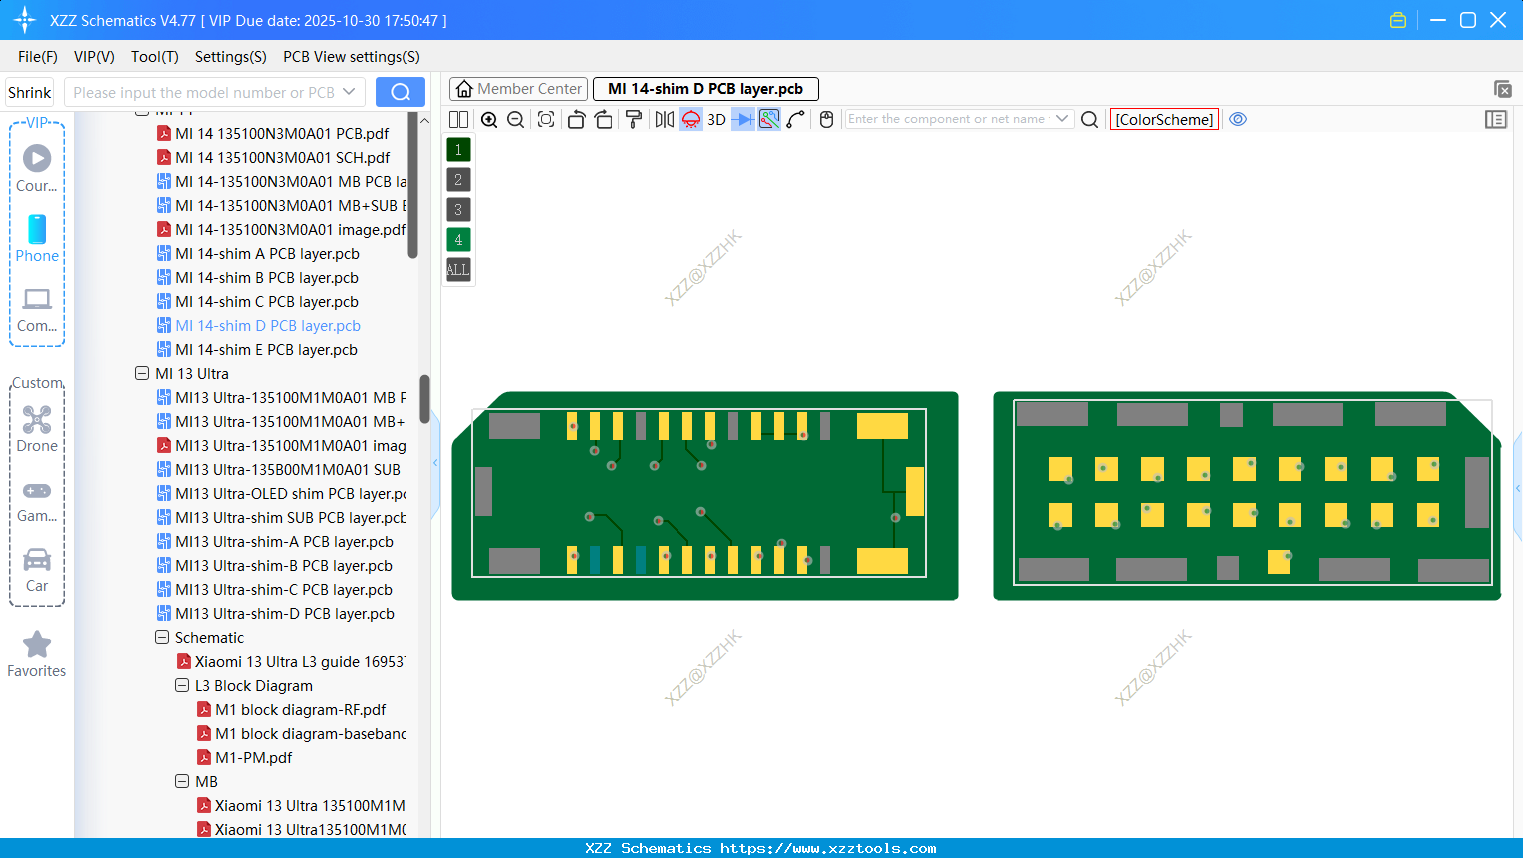
Task: Open the PCB View settings menu
Action: pyautogui.click(x=350, y=57)
